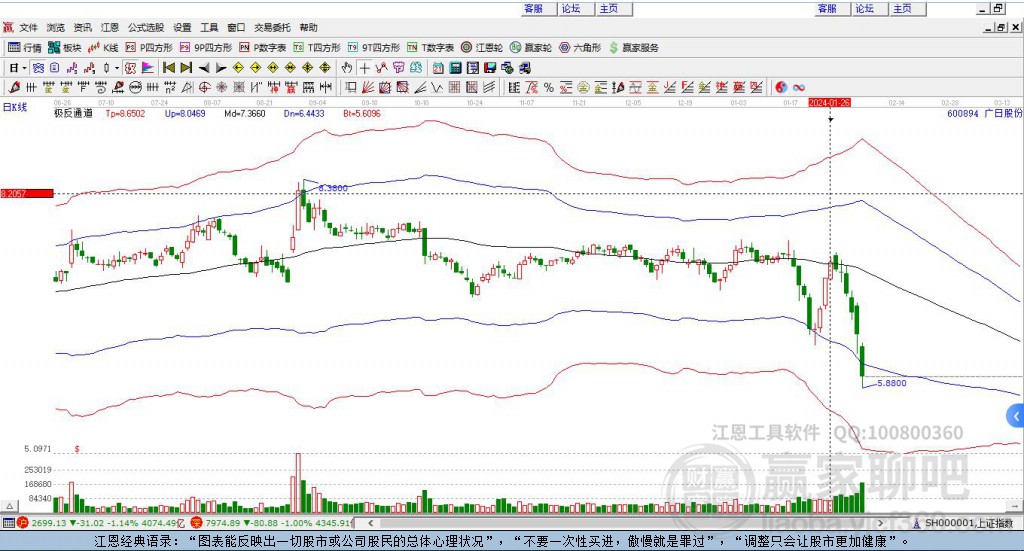Screen dimensions: 1024x551
Task: Open the calculator icon
Action: 455,68
